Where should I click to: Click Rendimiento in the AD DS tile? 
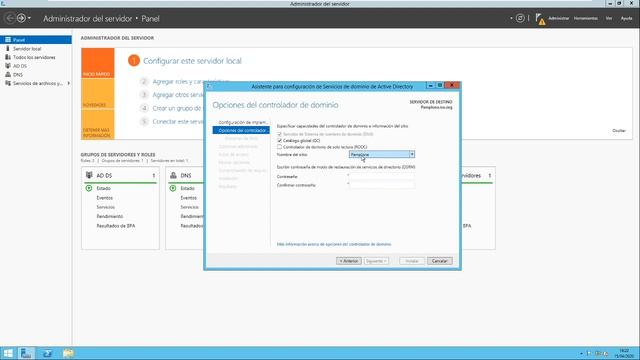[x=109, y=216]
